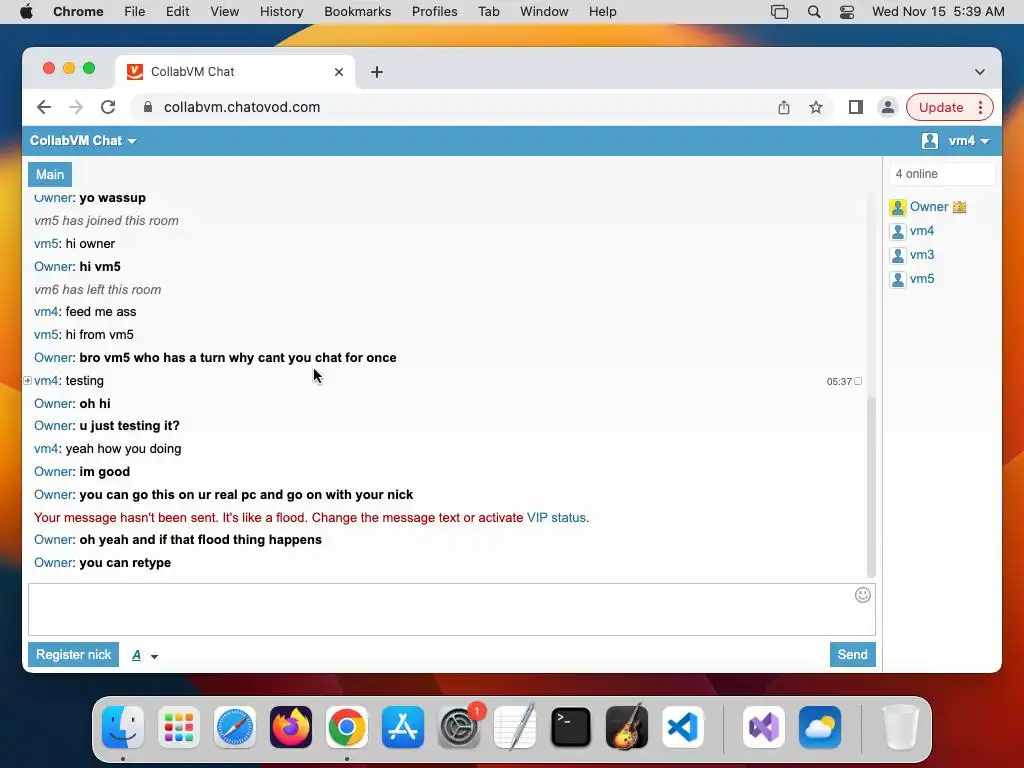The width and height of the screenshot is (1024, 768).
Task: Open Owner's name in the online list
Action: pos(929,207)
